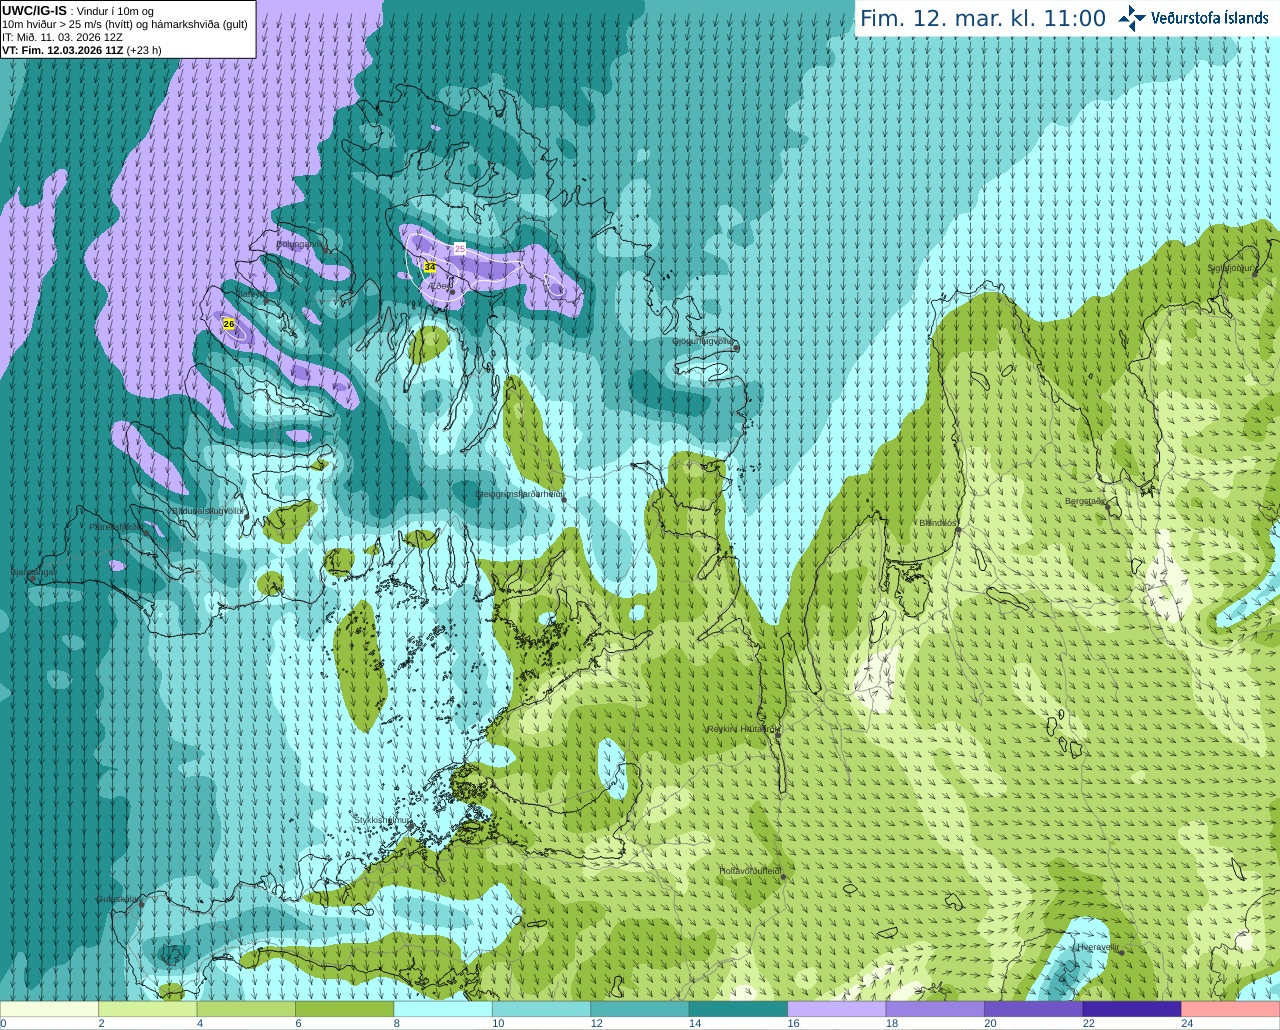This screenshot has width=1280, height=1030.
Task: Click the legend scale number 24
Action: pyautogui.click(x=1187, y=1023)
